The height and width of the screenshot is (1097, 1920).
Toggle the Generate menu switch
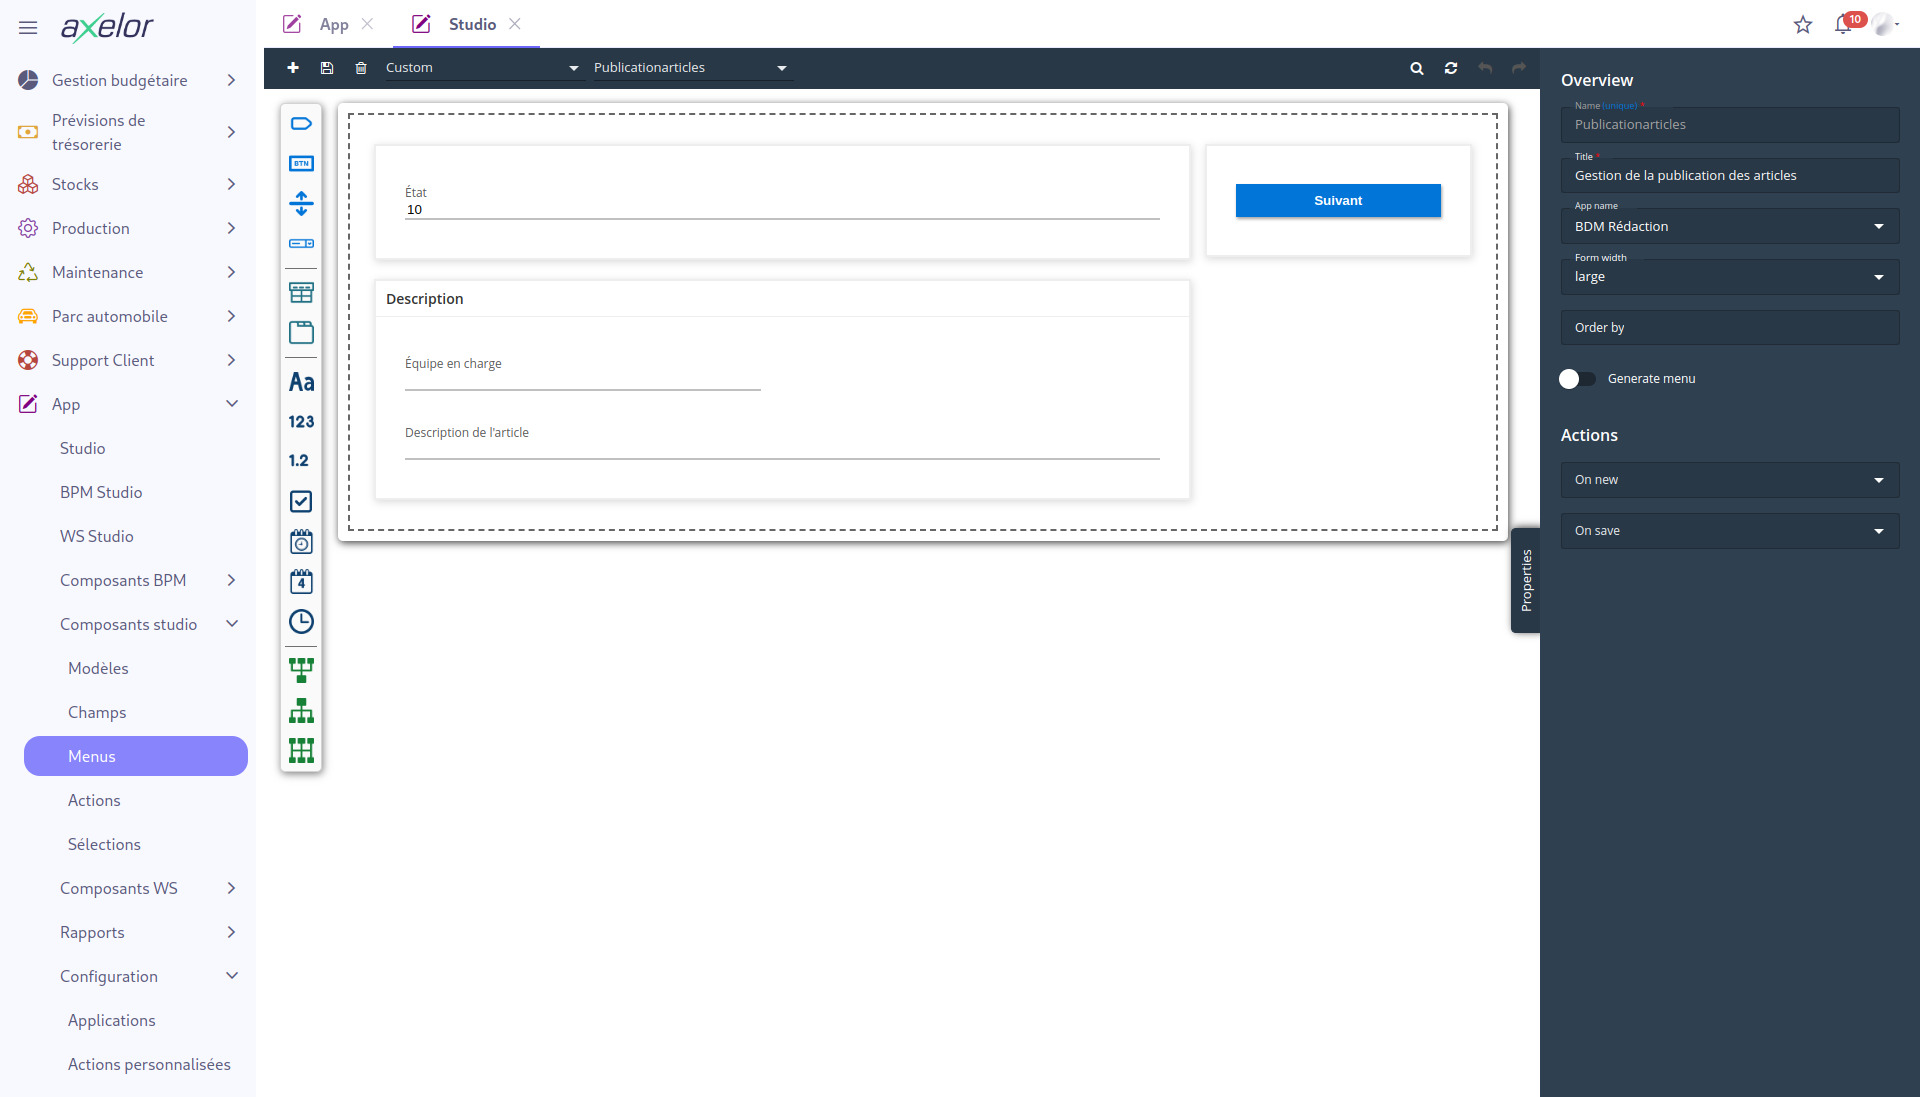pos(1577,379)
